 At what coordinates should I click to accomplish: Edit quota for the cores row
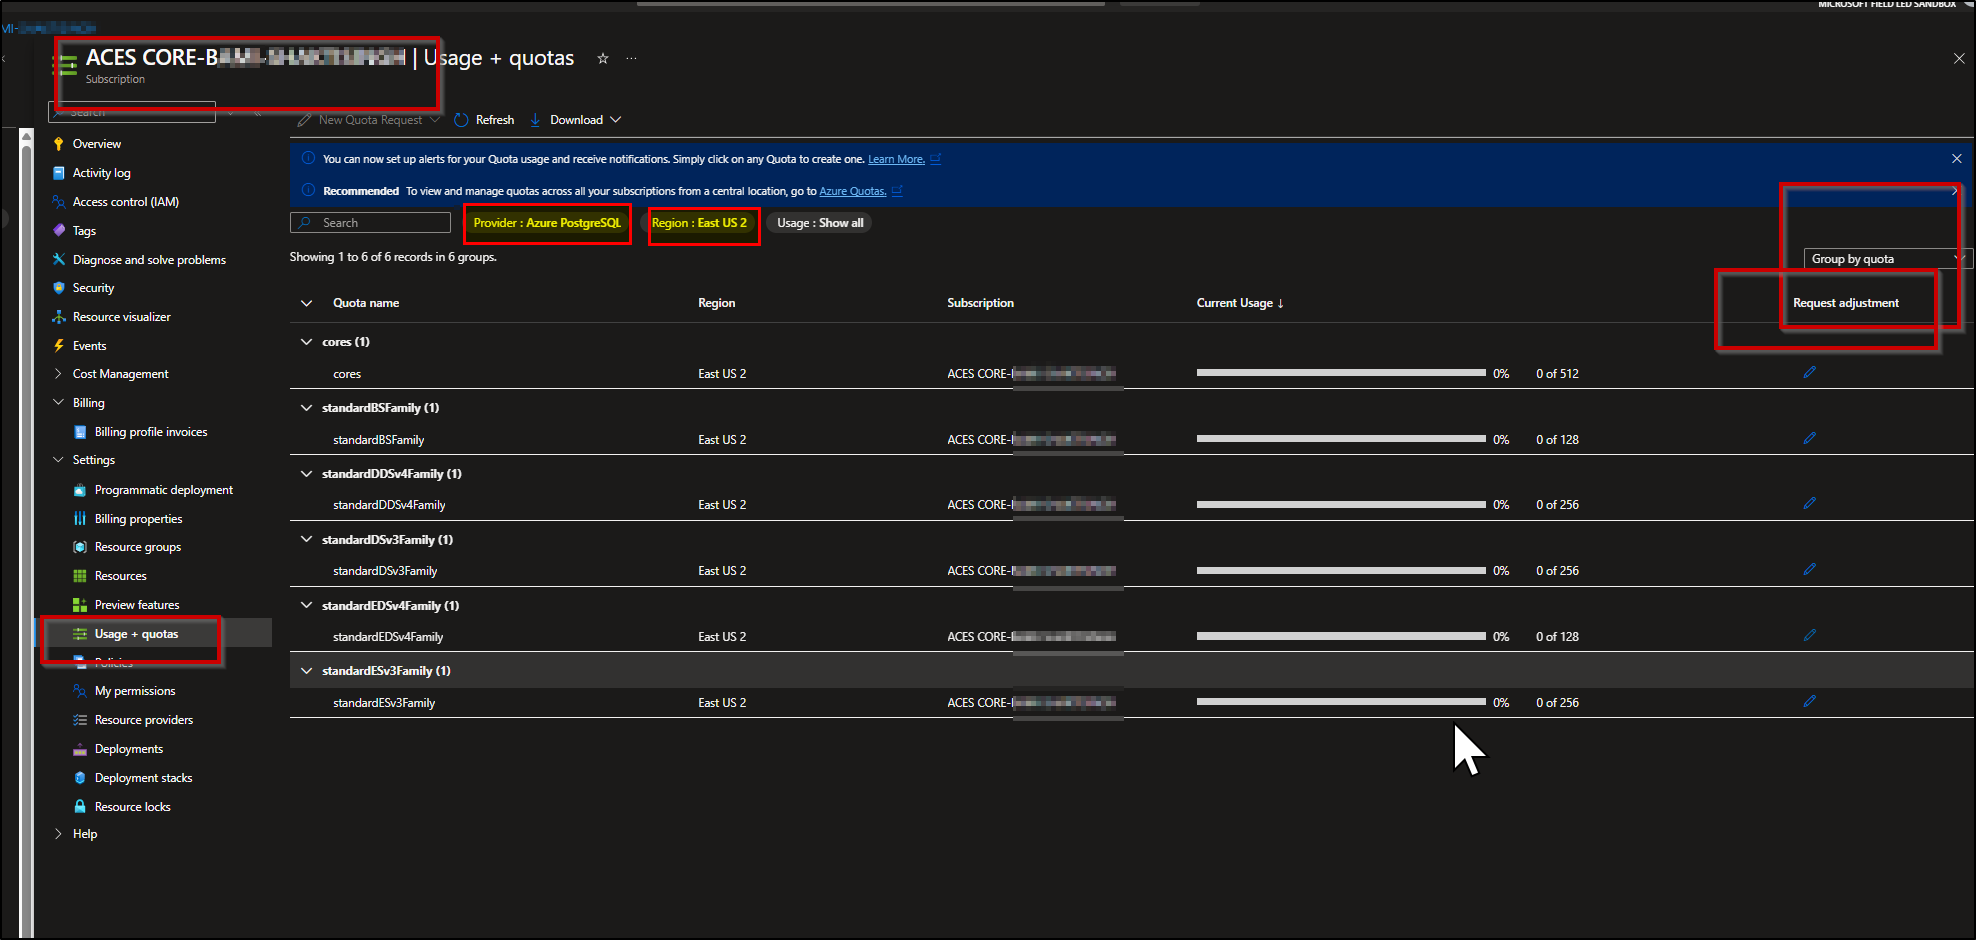tap(1810, 372)
